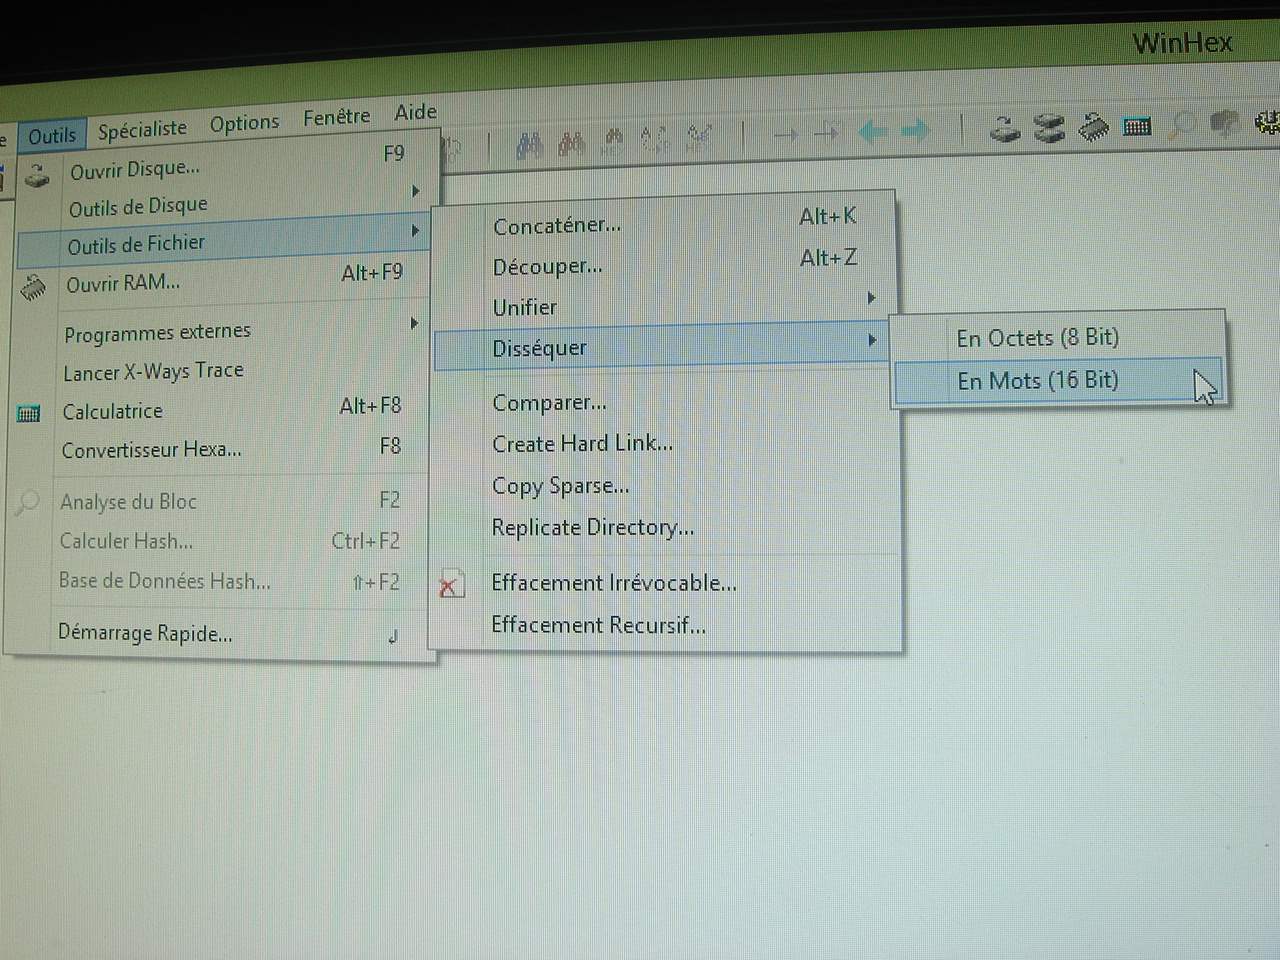Expand the Unifier submenu arrow
Image resolution: width=1280 pixels, height=960 pixels.
(871, 298)
